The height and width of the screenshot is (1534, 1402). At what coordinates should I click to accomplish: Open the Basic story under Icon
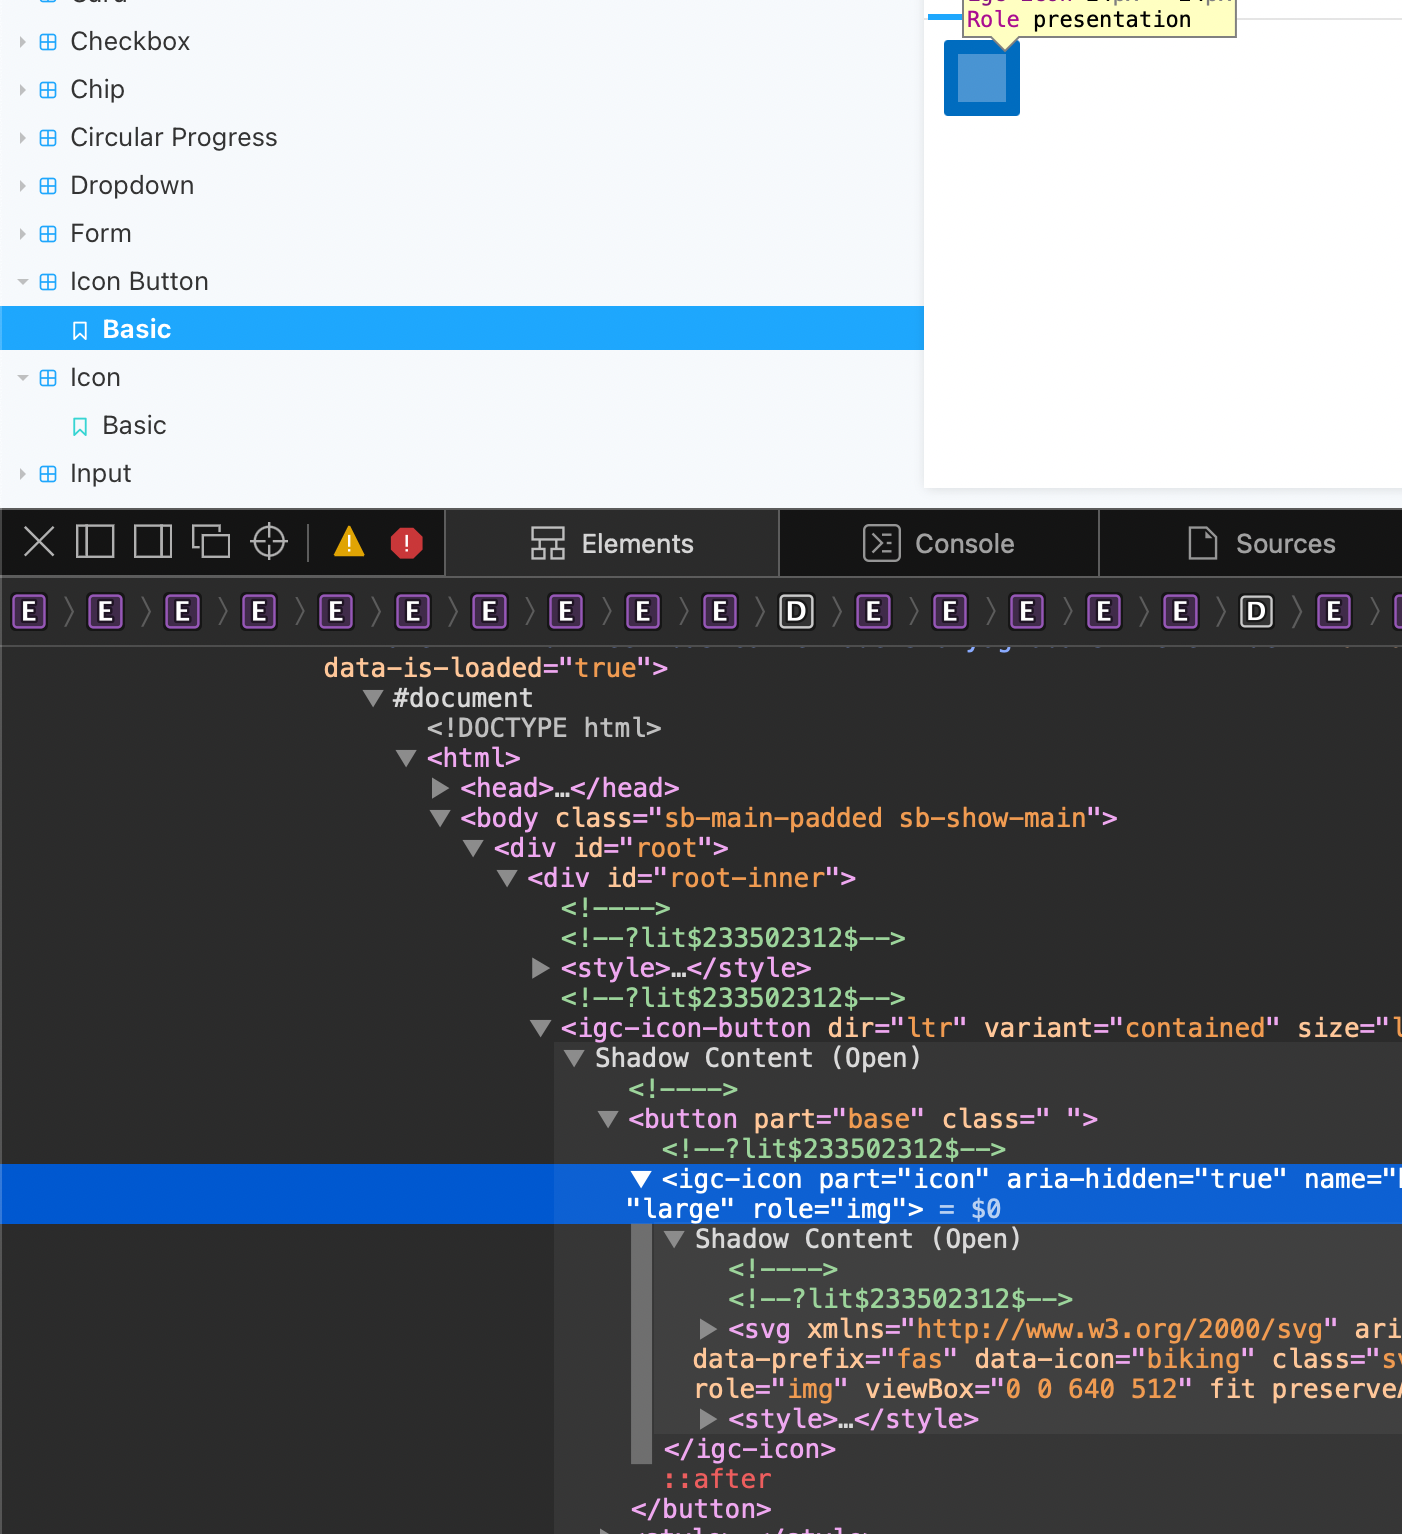coord(133,425)
